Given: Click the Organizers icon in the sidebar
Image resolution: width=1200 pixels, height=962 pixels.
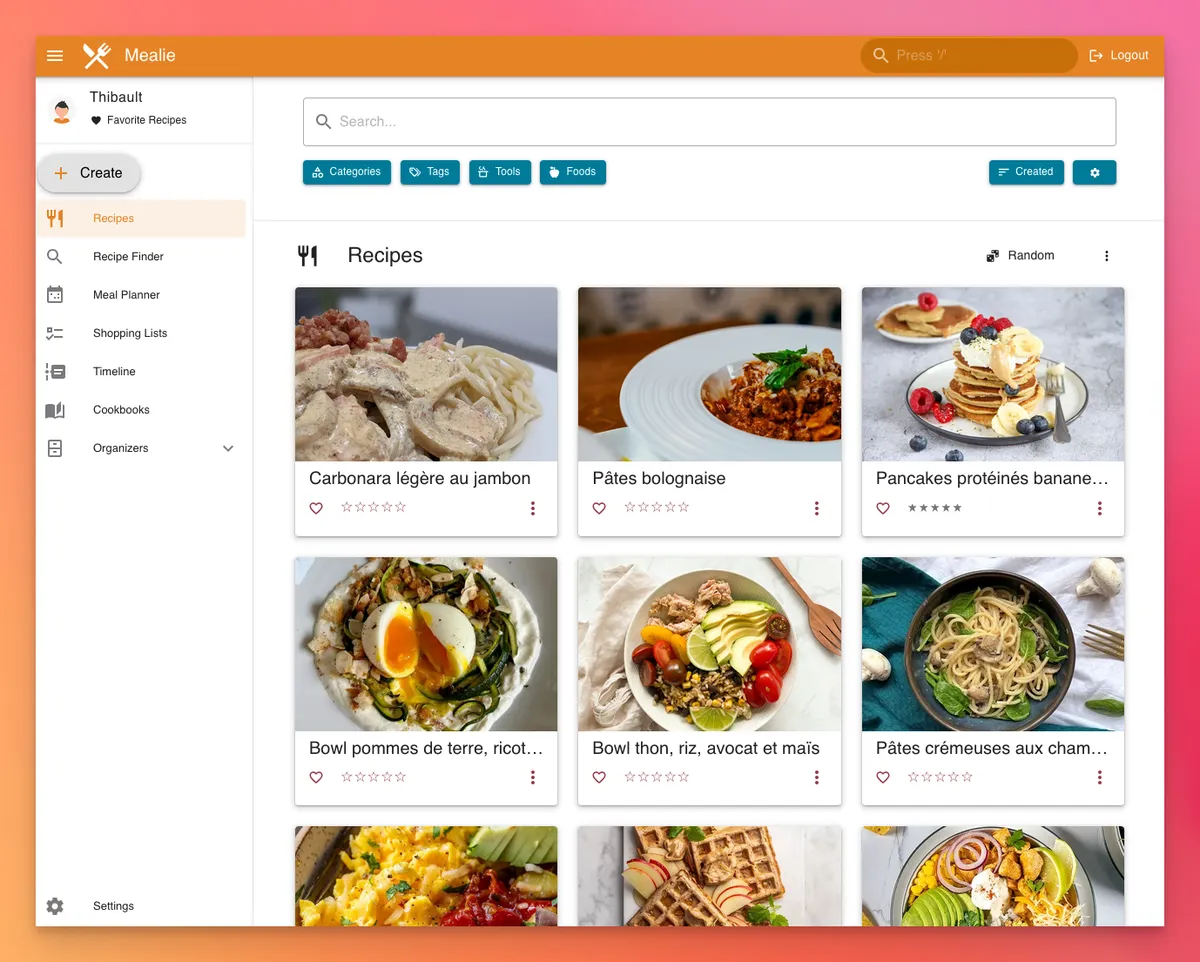Looking at the screenshot, I should (55, 448).
